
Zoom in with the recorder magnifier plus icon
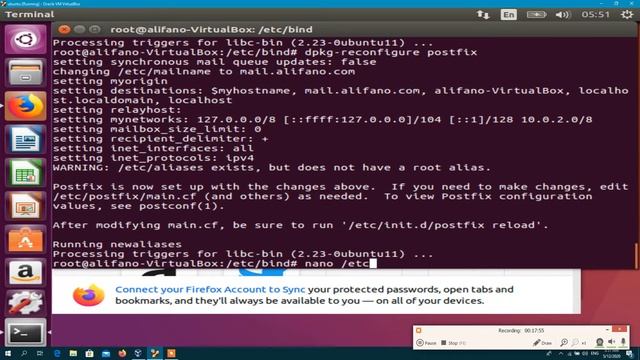tap(564, 343)
